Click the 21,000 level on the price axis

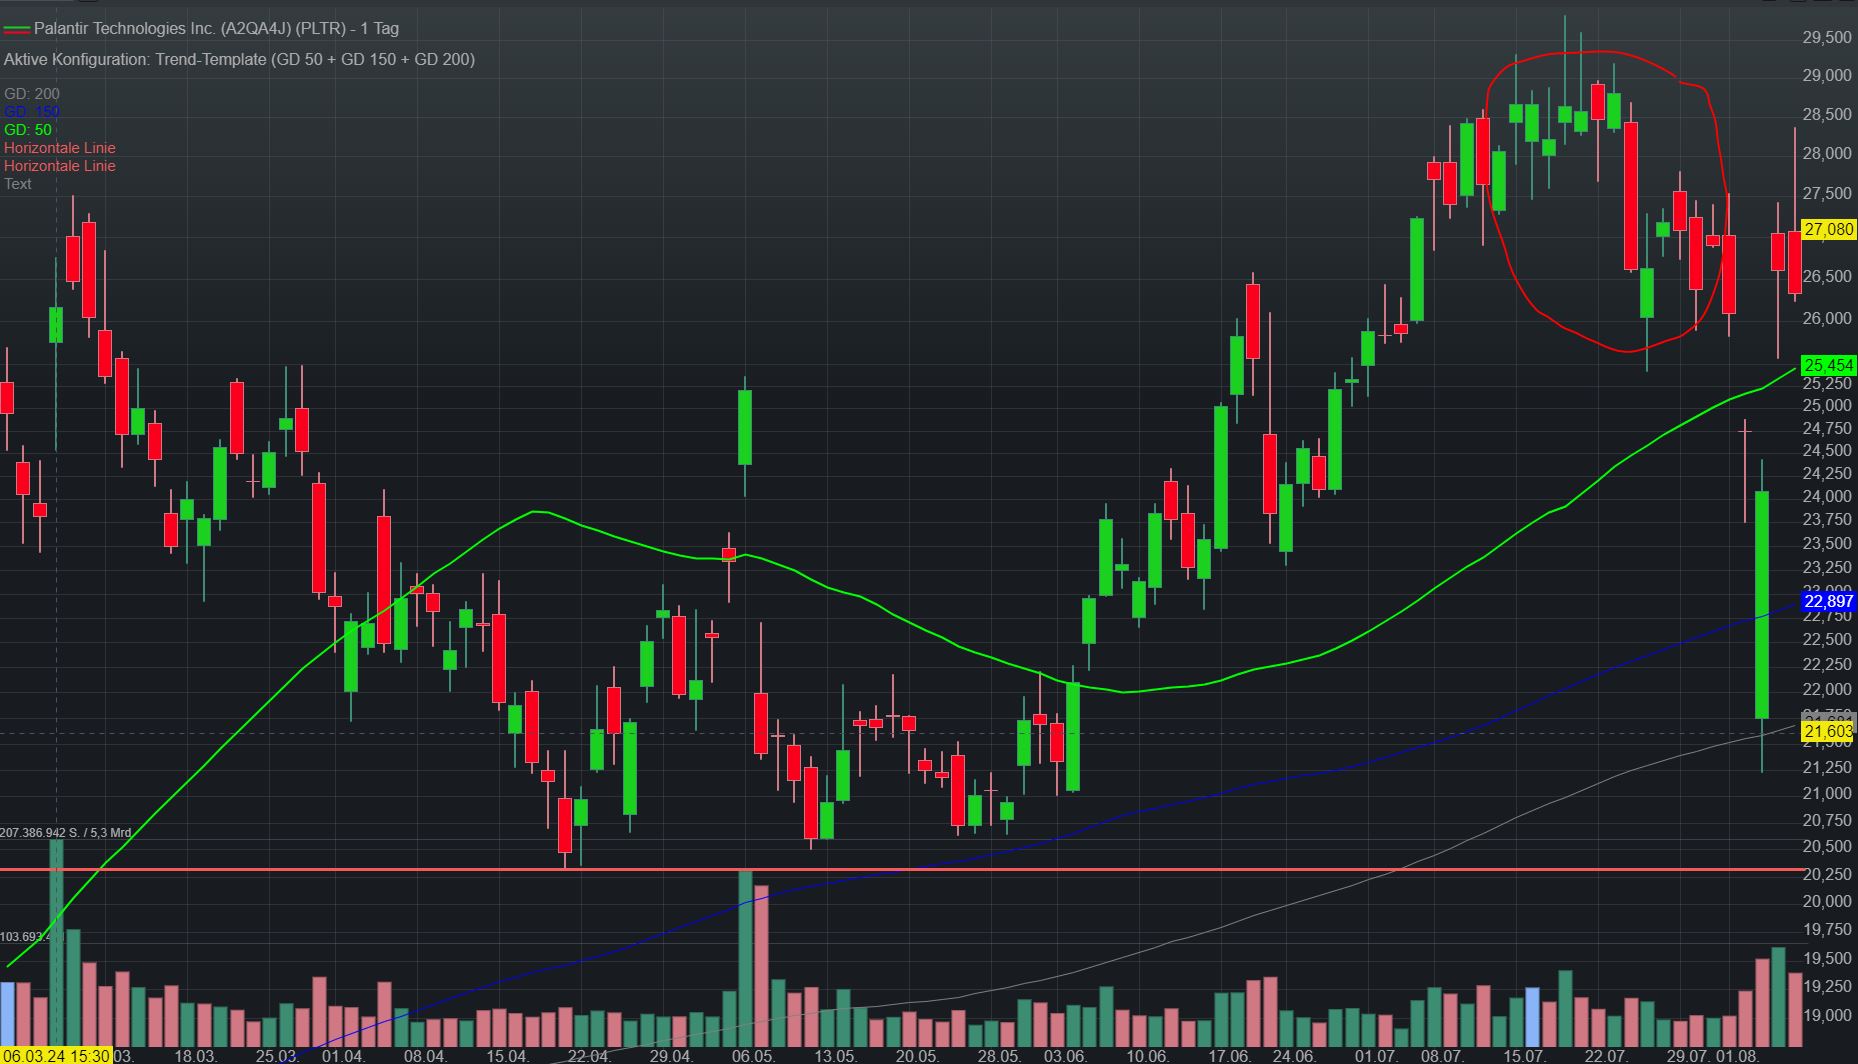[1827, 793]
